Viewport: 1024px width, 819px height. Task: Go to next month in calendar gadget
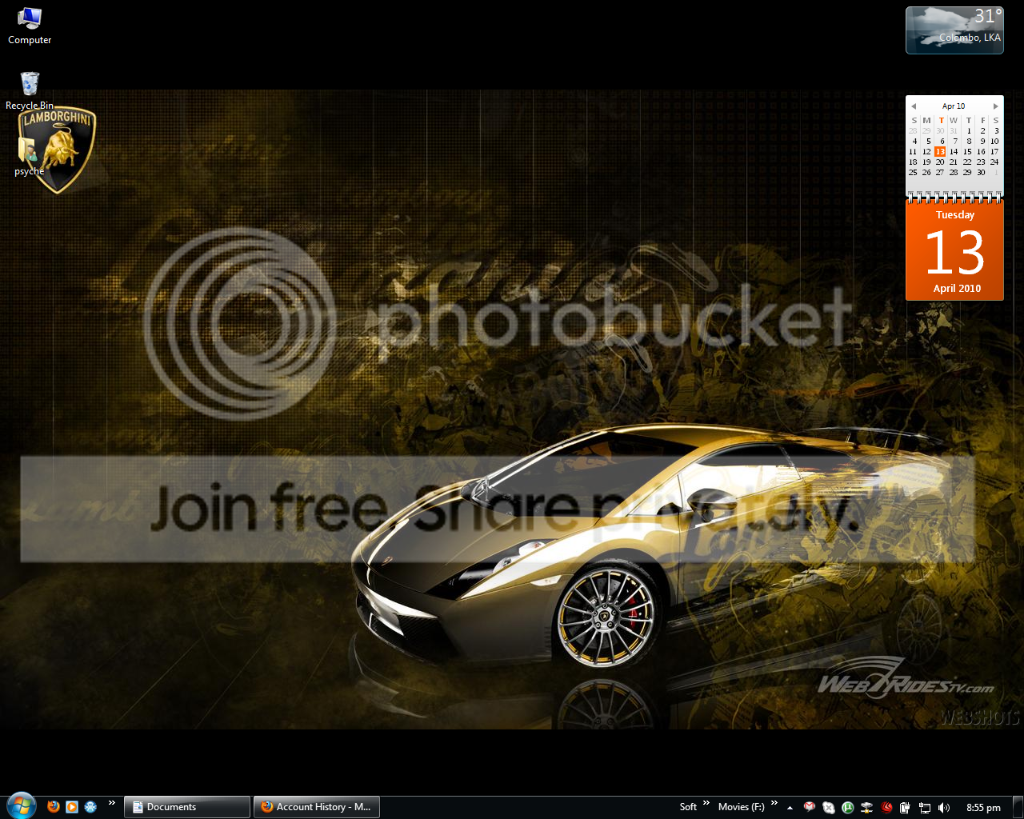pyautogui.click(x=995, y=106)
